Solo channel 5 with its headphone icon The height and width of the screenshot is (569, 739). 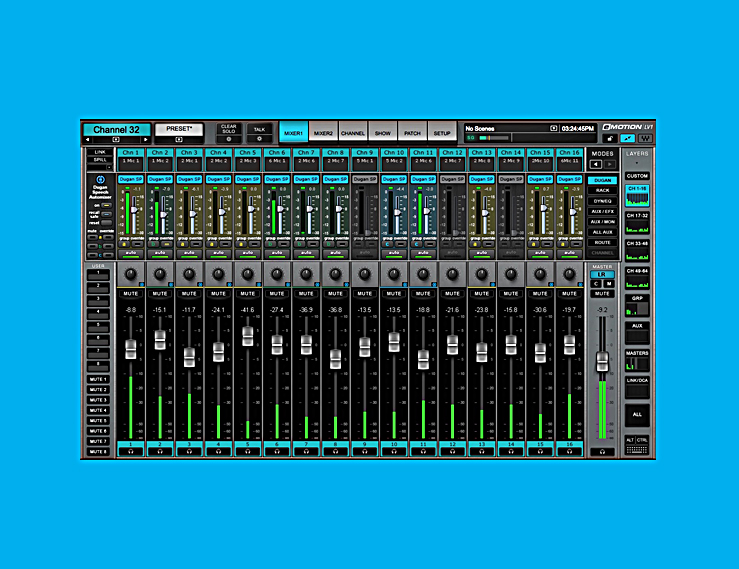247,452
